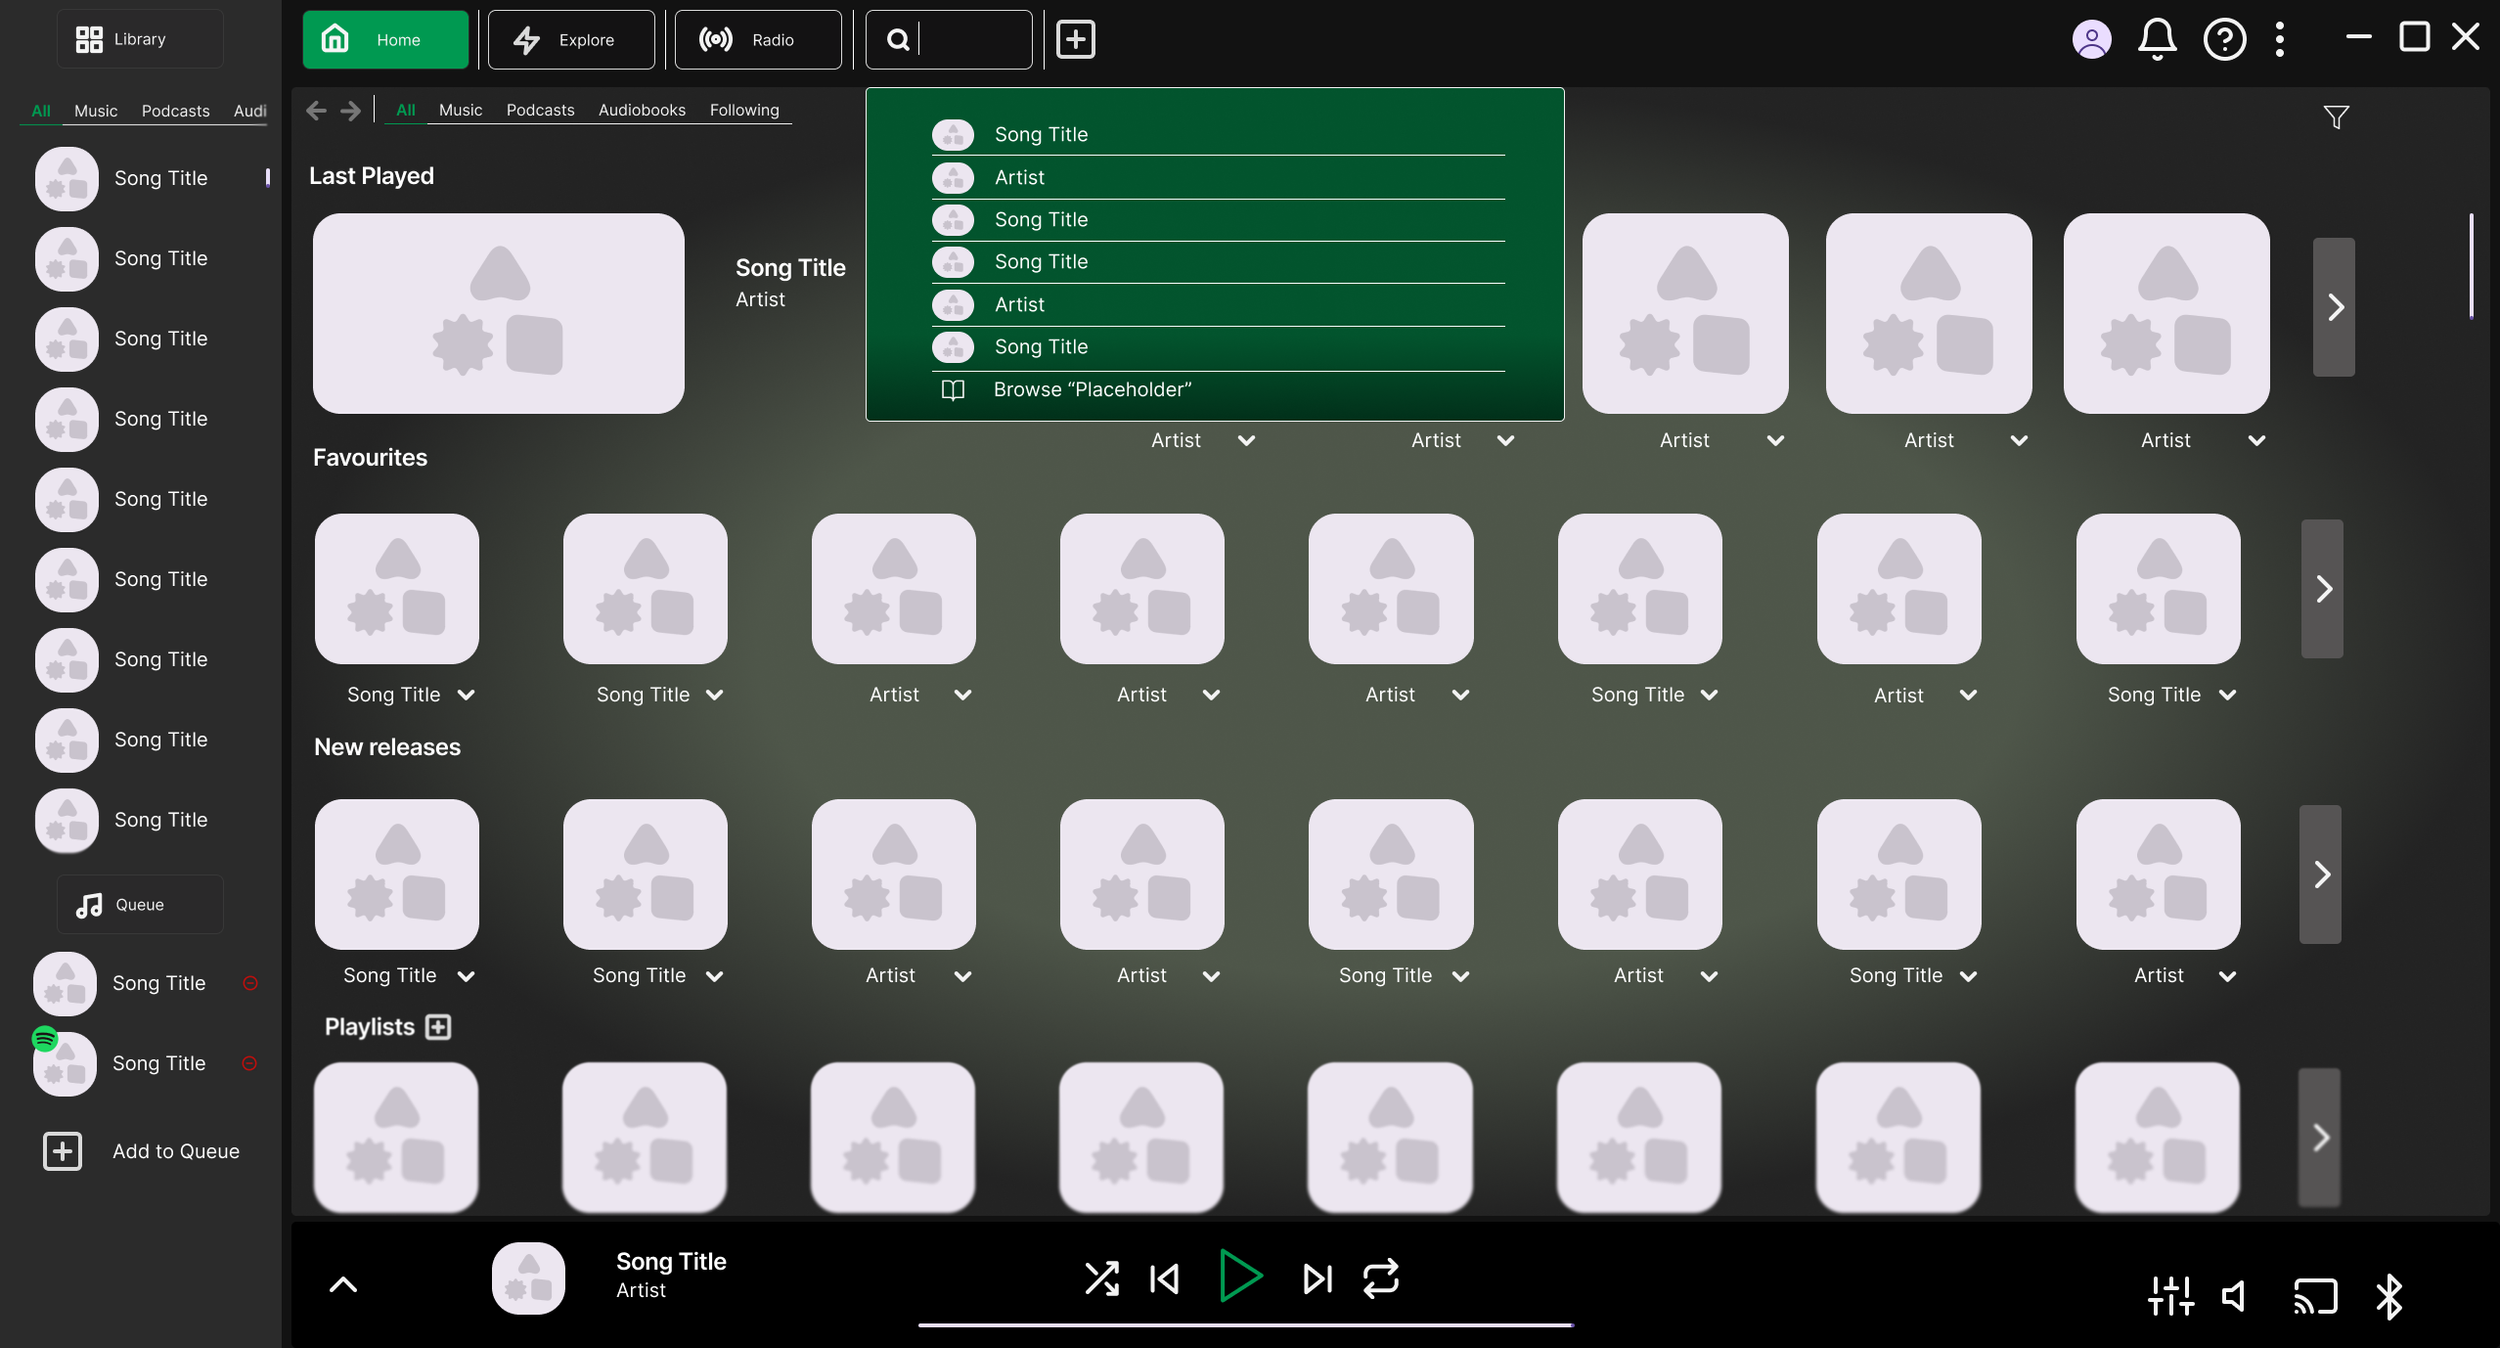
Task: Open notifications bell
Action: point(2157,40)
